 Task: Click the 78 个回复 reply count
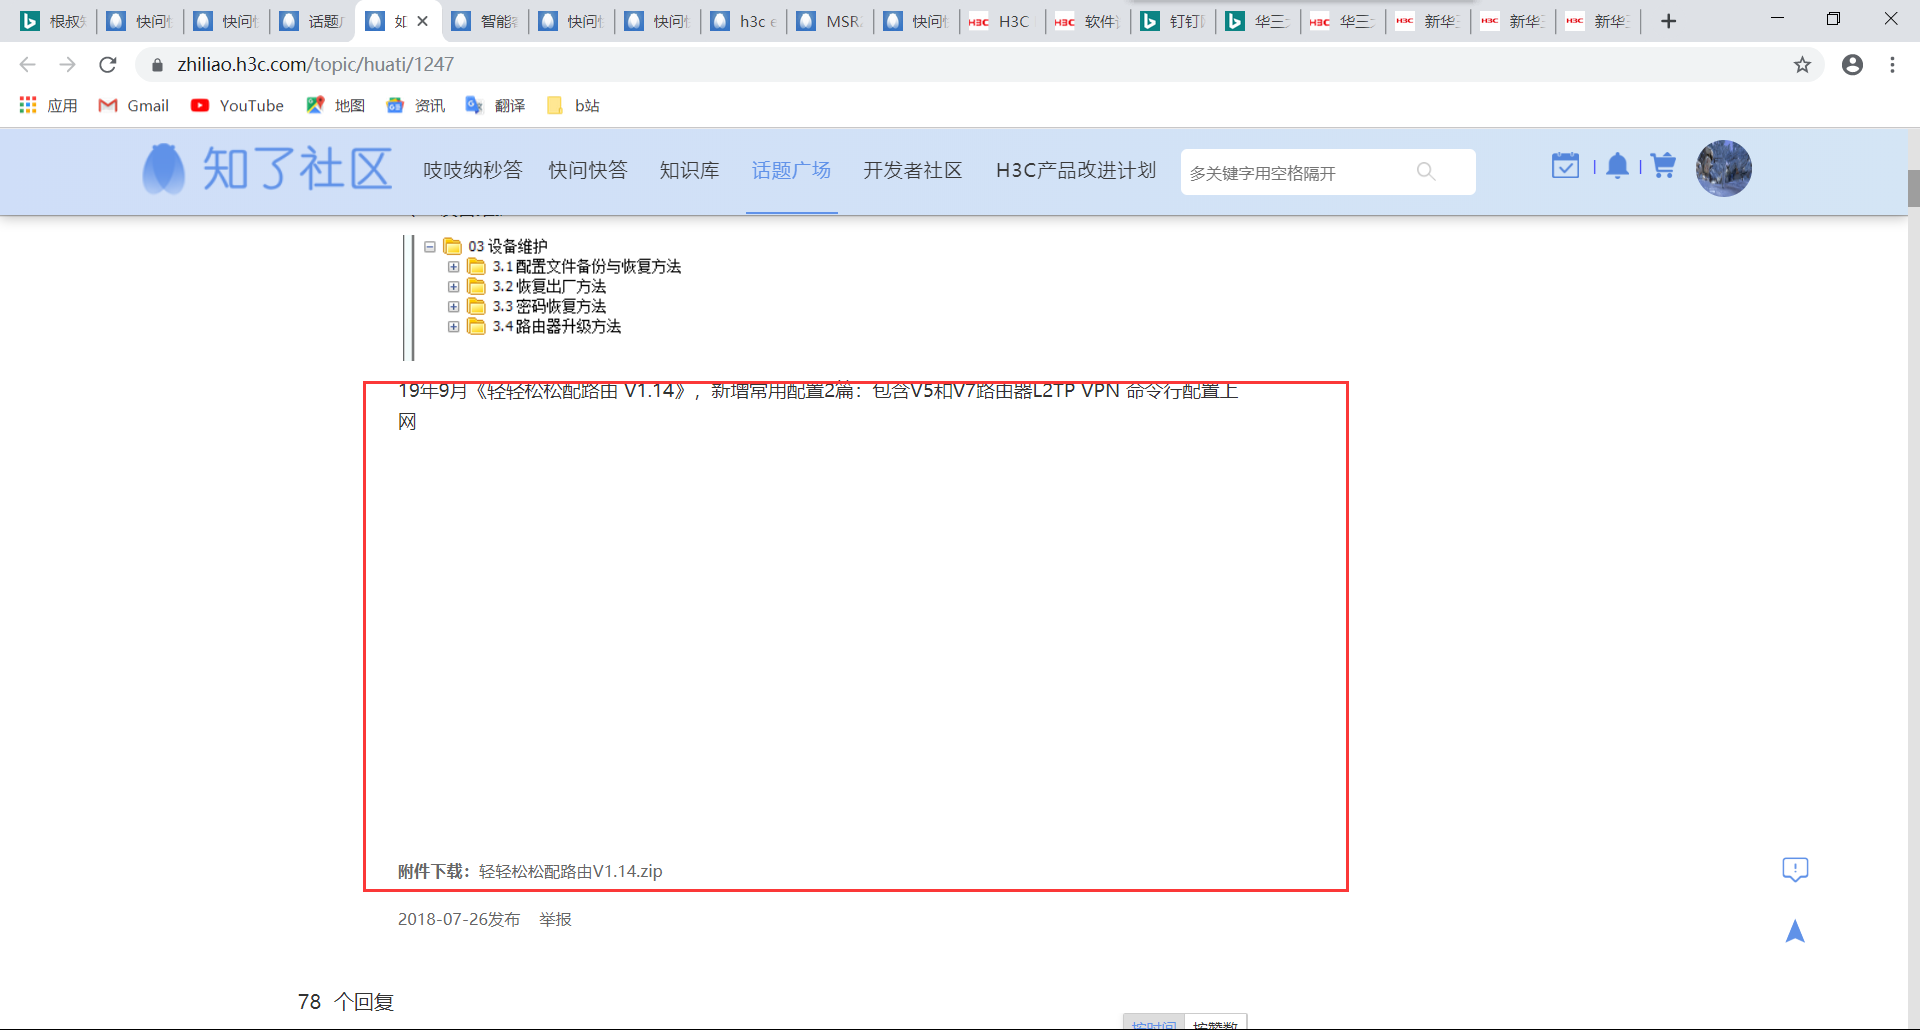346,1001
